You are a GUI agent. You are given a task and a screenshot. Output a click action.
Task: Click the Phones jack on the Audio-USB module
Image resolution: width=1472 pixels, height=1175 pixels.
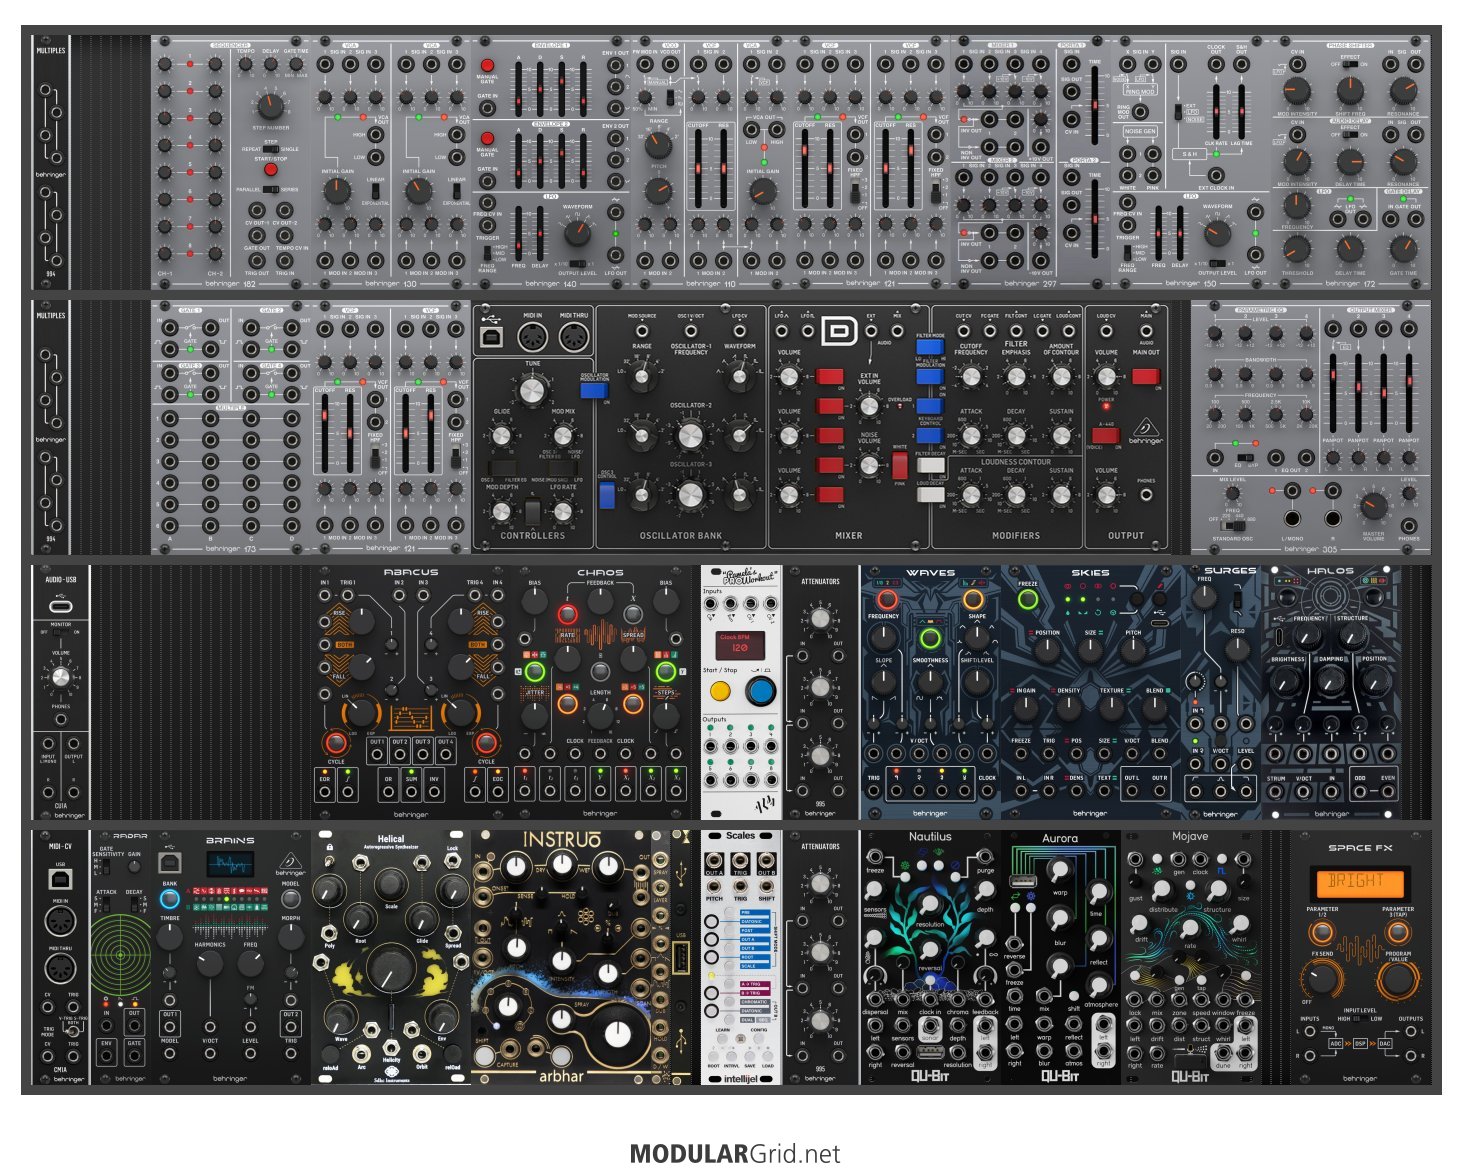coord(61,718)
